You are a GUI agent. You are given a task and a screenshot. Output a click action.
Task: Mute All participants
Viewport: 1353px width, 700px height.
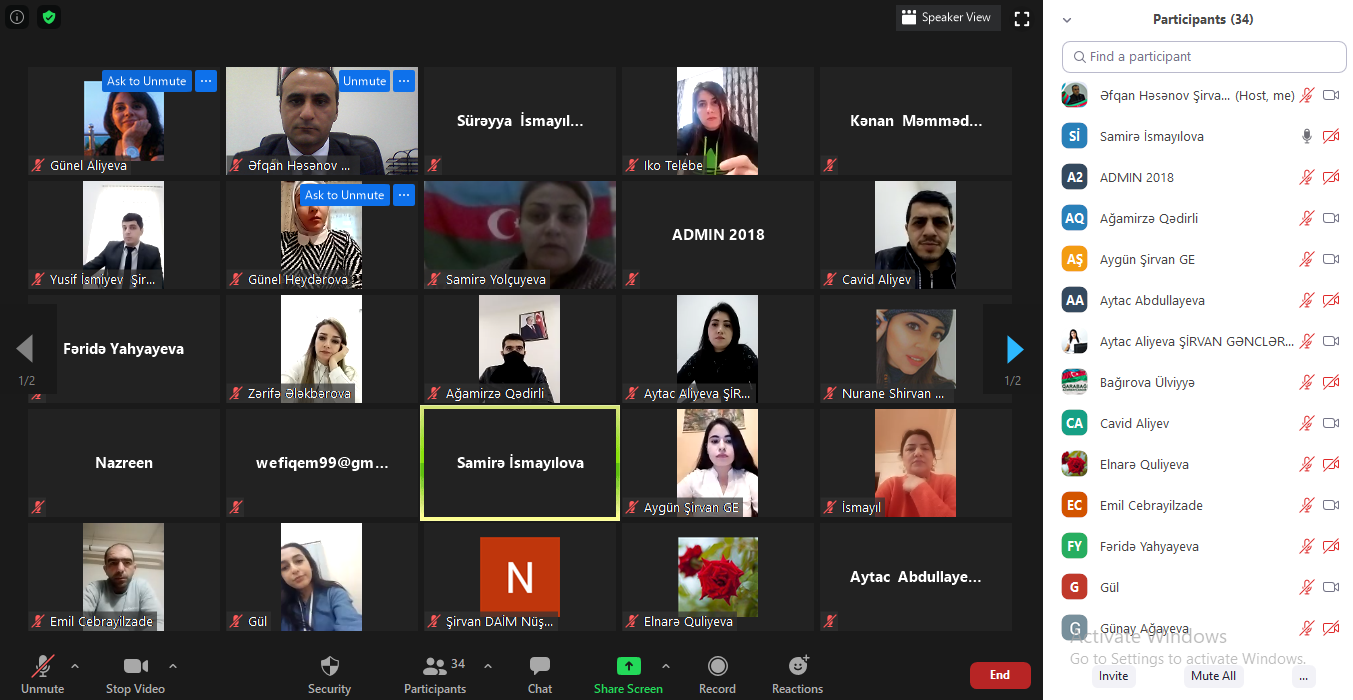[1213, 676]
